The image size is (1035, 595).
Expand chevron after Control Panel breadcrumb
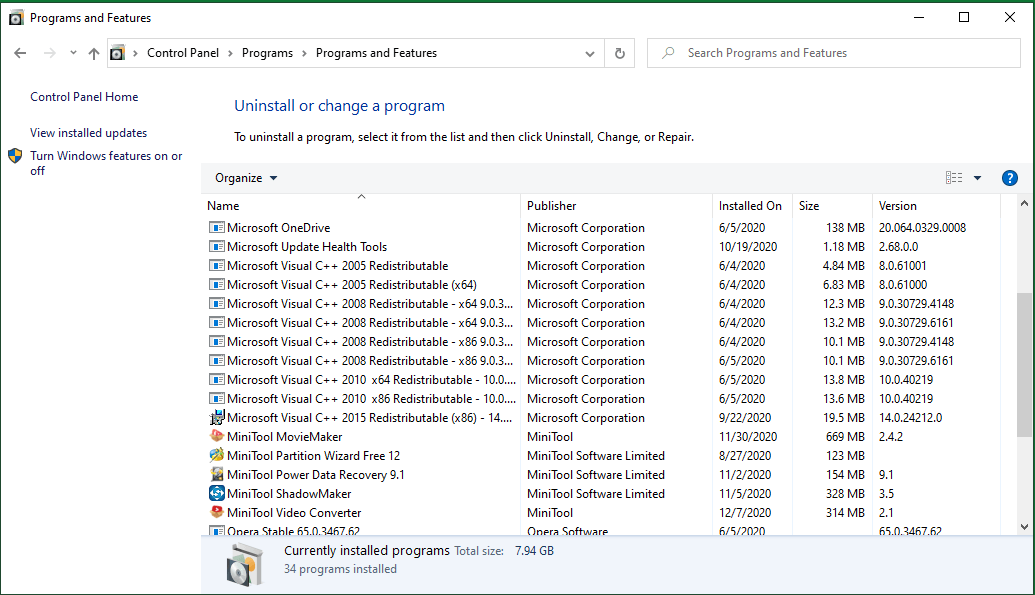pos(230,53)
